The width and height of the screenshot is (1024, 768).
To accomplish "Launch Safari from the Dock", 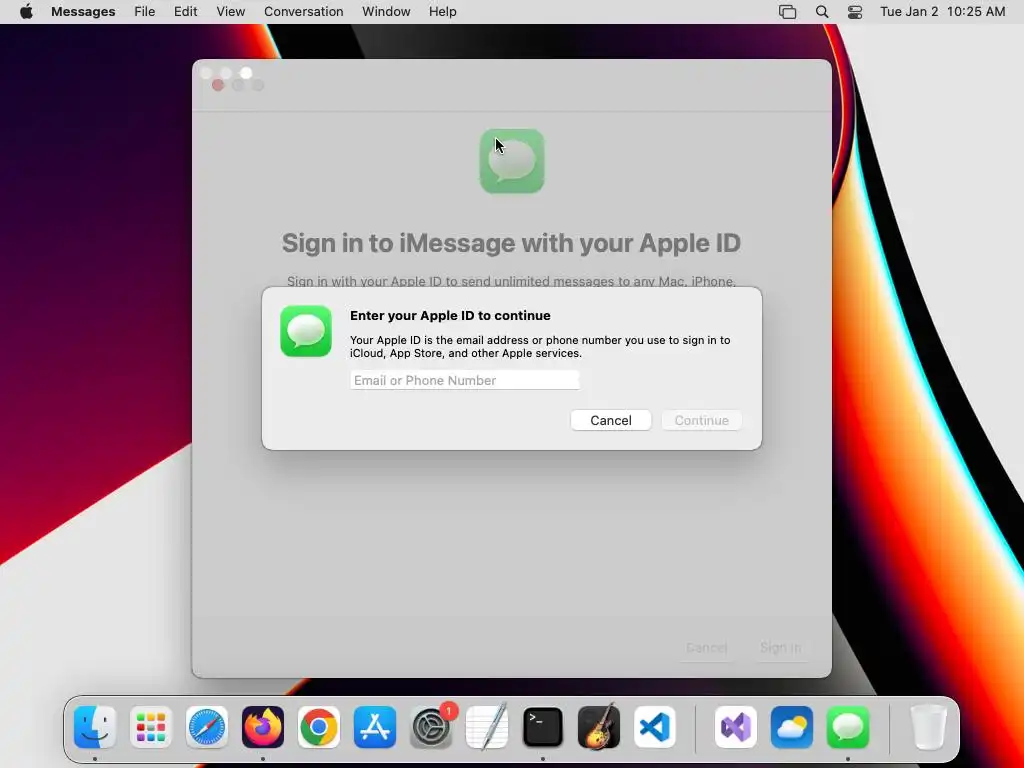I will pos(207,727).
